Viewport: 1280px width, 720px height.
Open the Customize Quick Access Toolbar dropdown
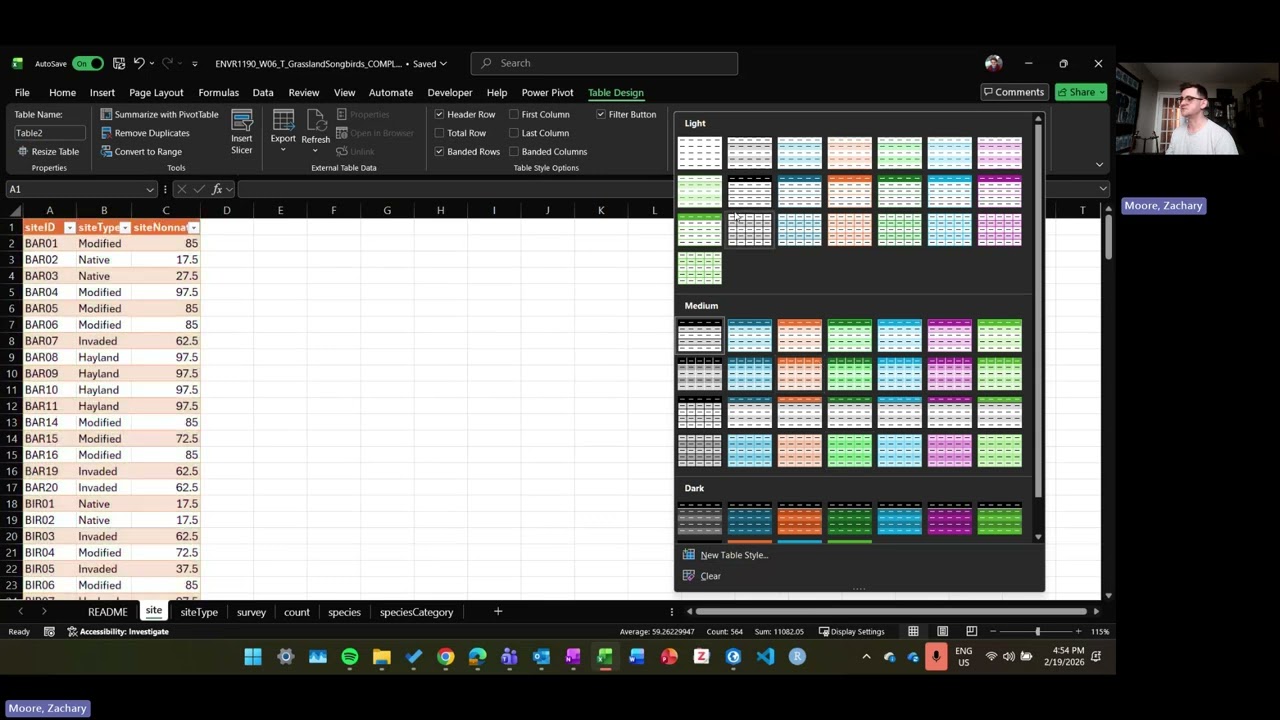194,63
